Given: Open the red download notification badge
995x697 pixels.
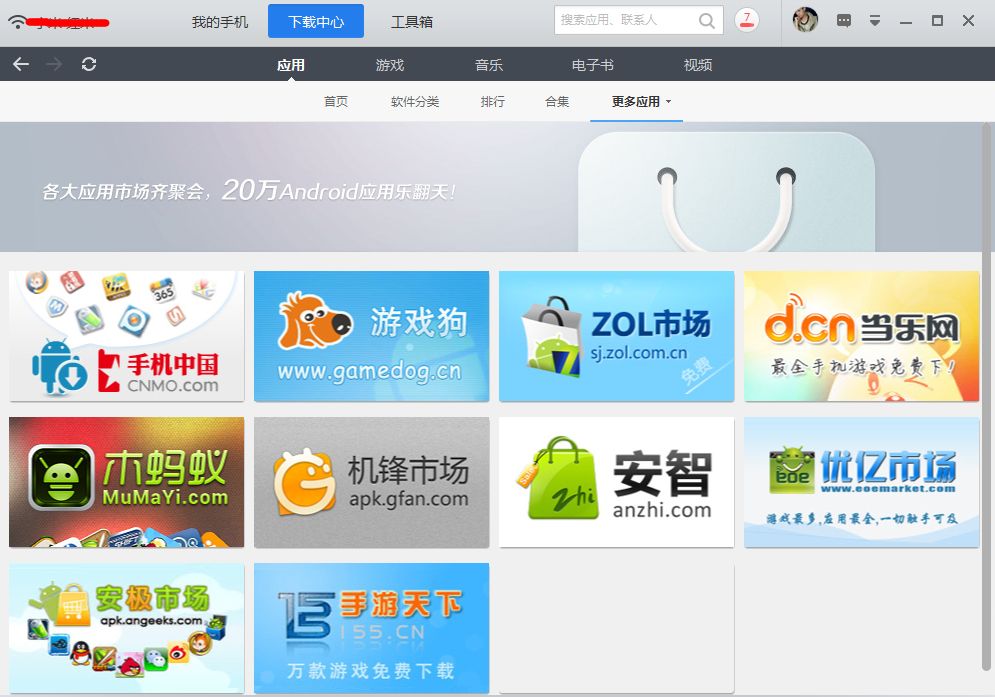Looking at the screenshot, I should click(x=747, y=20).
